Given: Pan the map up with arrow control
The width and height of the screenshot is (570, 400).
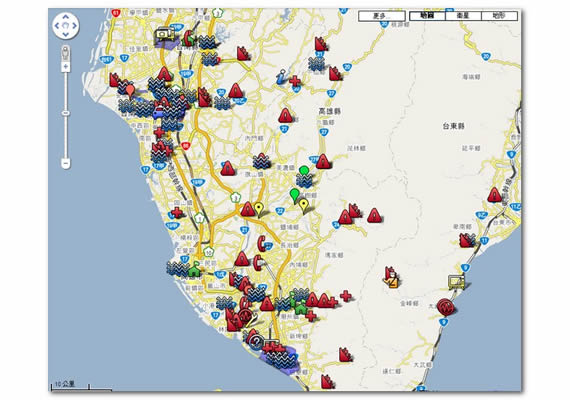Looking at the screenshot, I should [66, 17].
